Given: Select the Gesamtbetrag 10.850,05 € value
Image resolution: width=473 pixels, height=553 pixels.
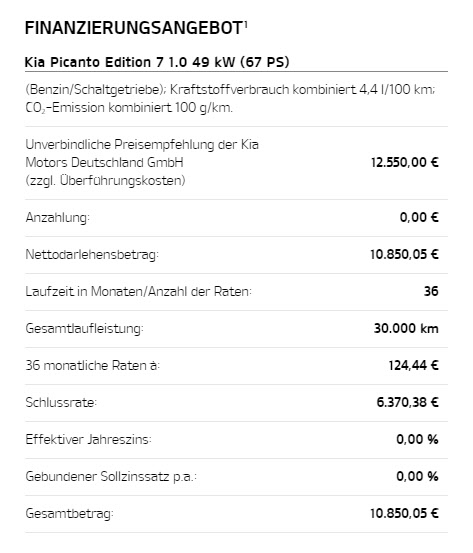Looking at the screenshot, I should click(x=404, y=513).
